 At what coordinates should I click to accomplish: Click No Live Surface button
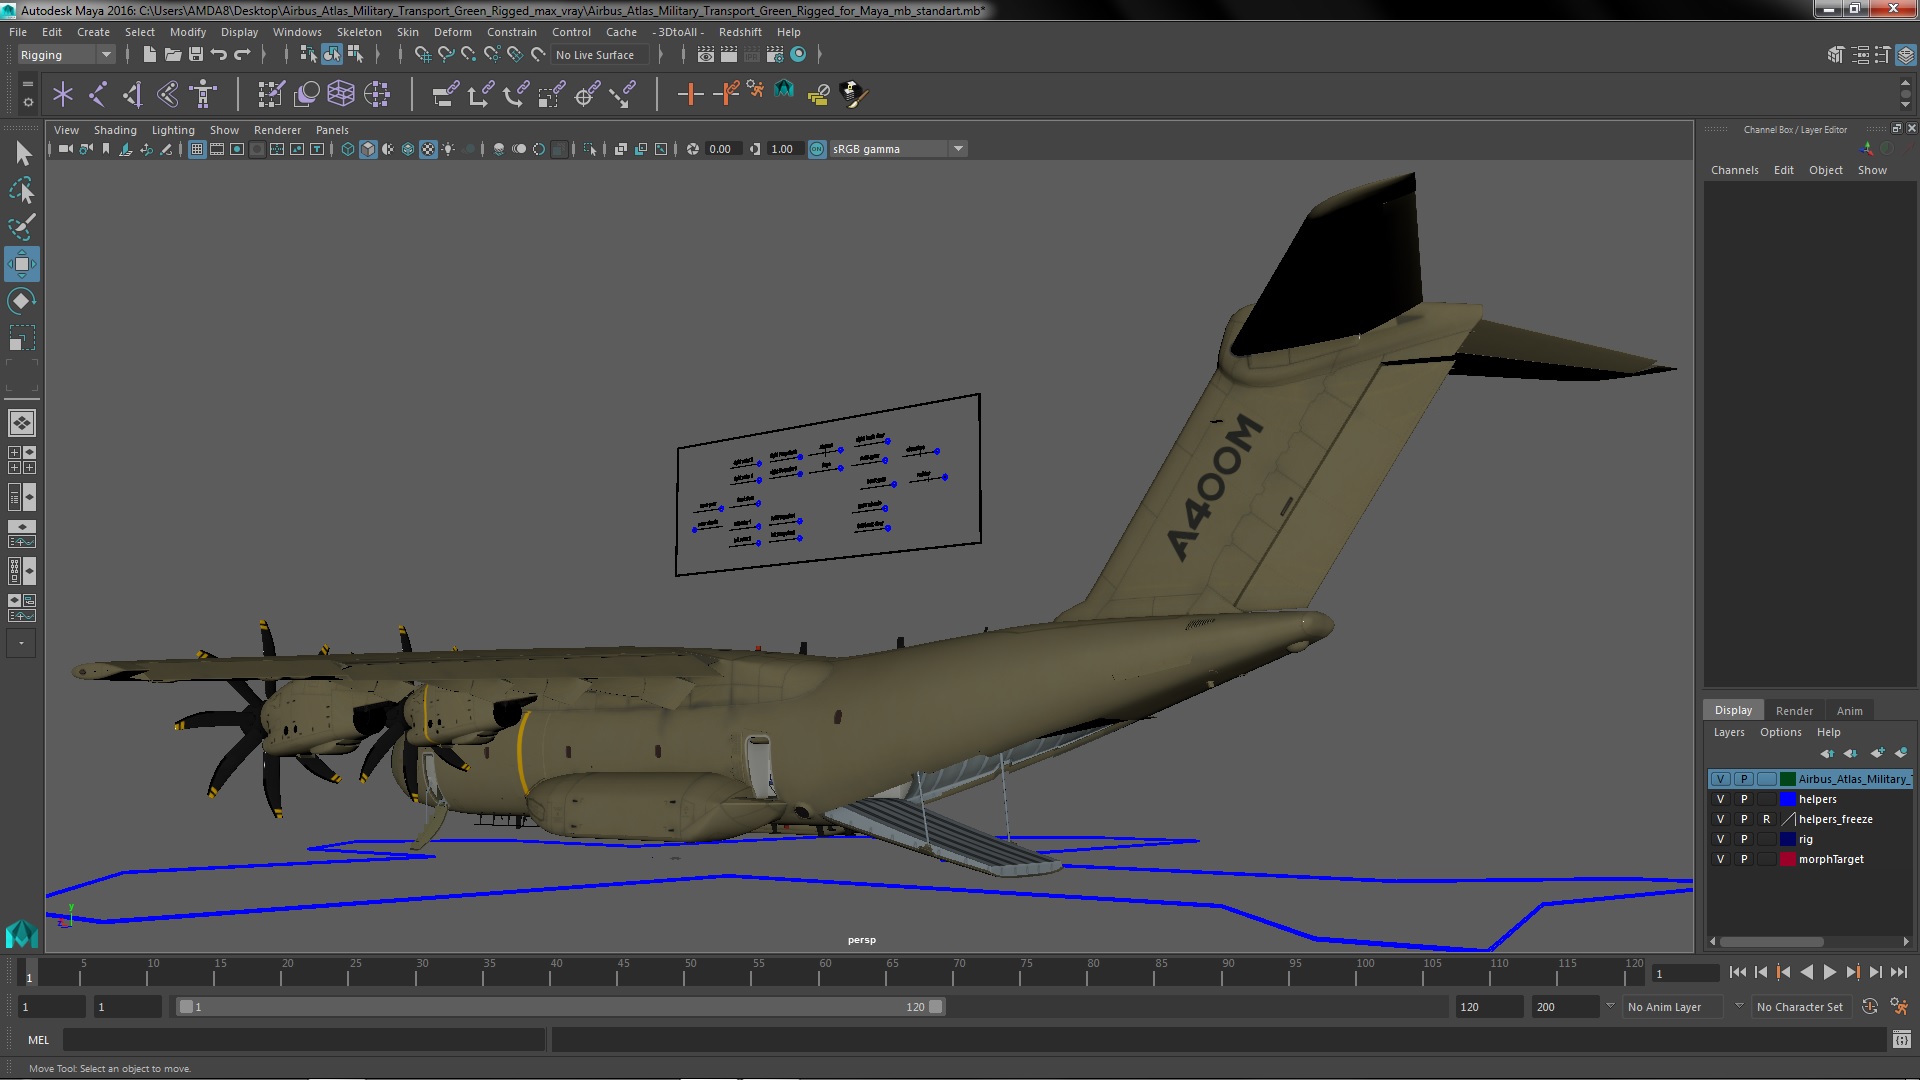pos(595,55)
